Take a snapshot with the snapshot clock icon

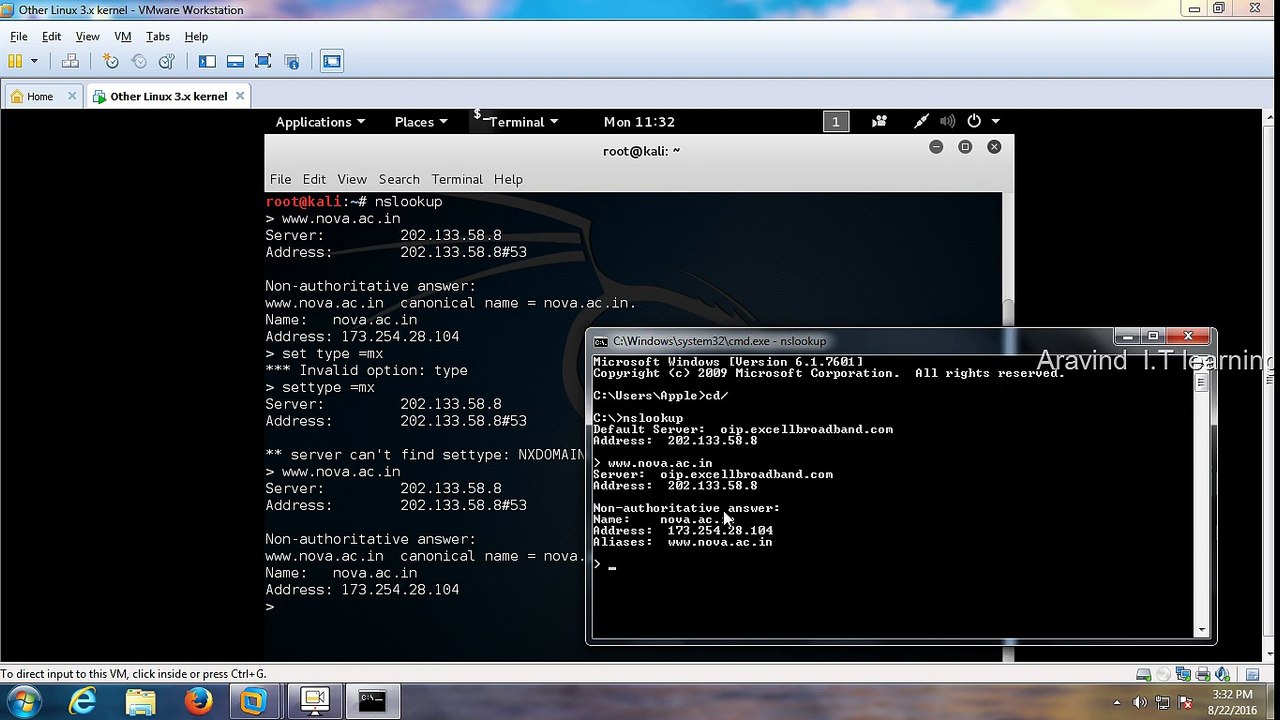coord(111,61)
